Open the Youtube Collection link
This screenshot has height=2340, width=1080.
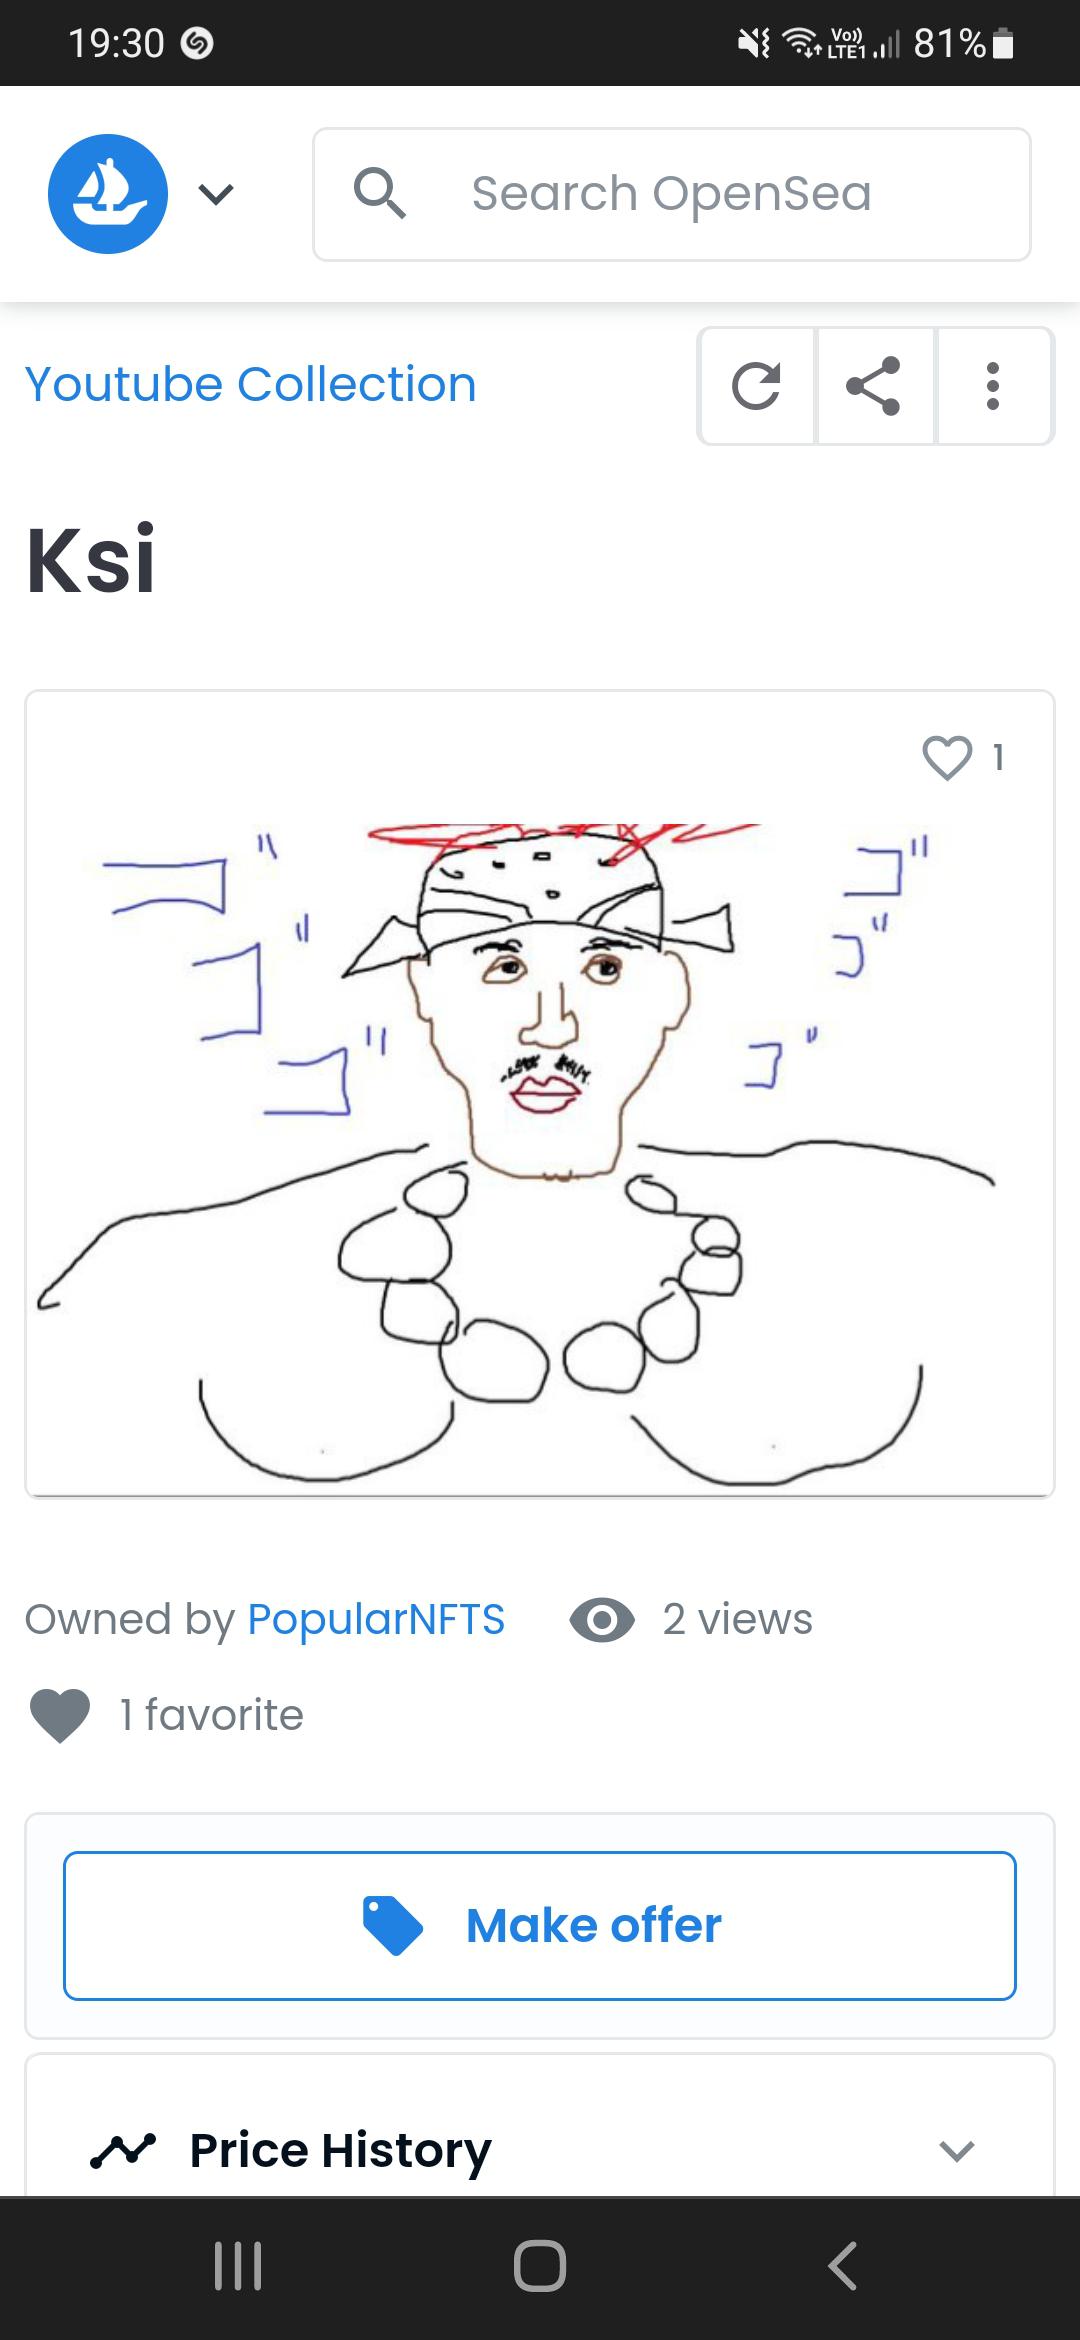point(250,384)
